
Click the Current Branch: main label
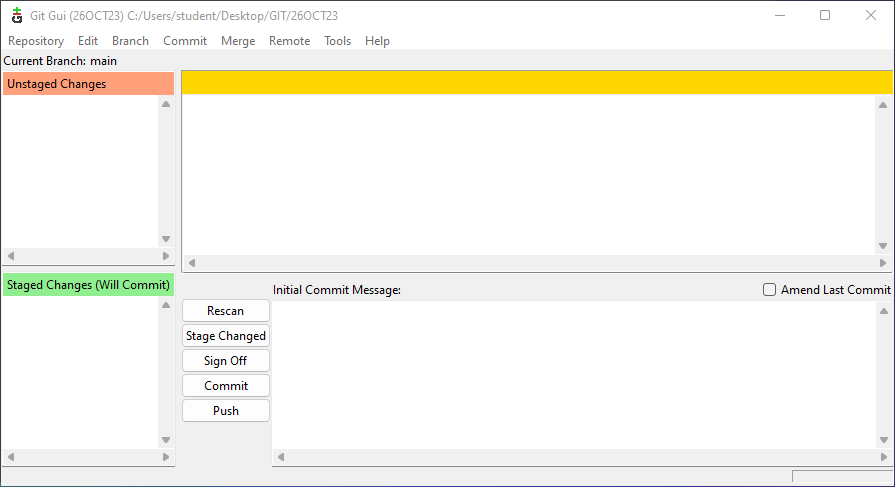click(60, 61)
